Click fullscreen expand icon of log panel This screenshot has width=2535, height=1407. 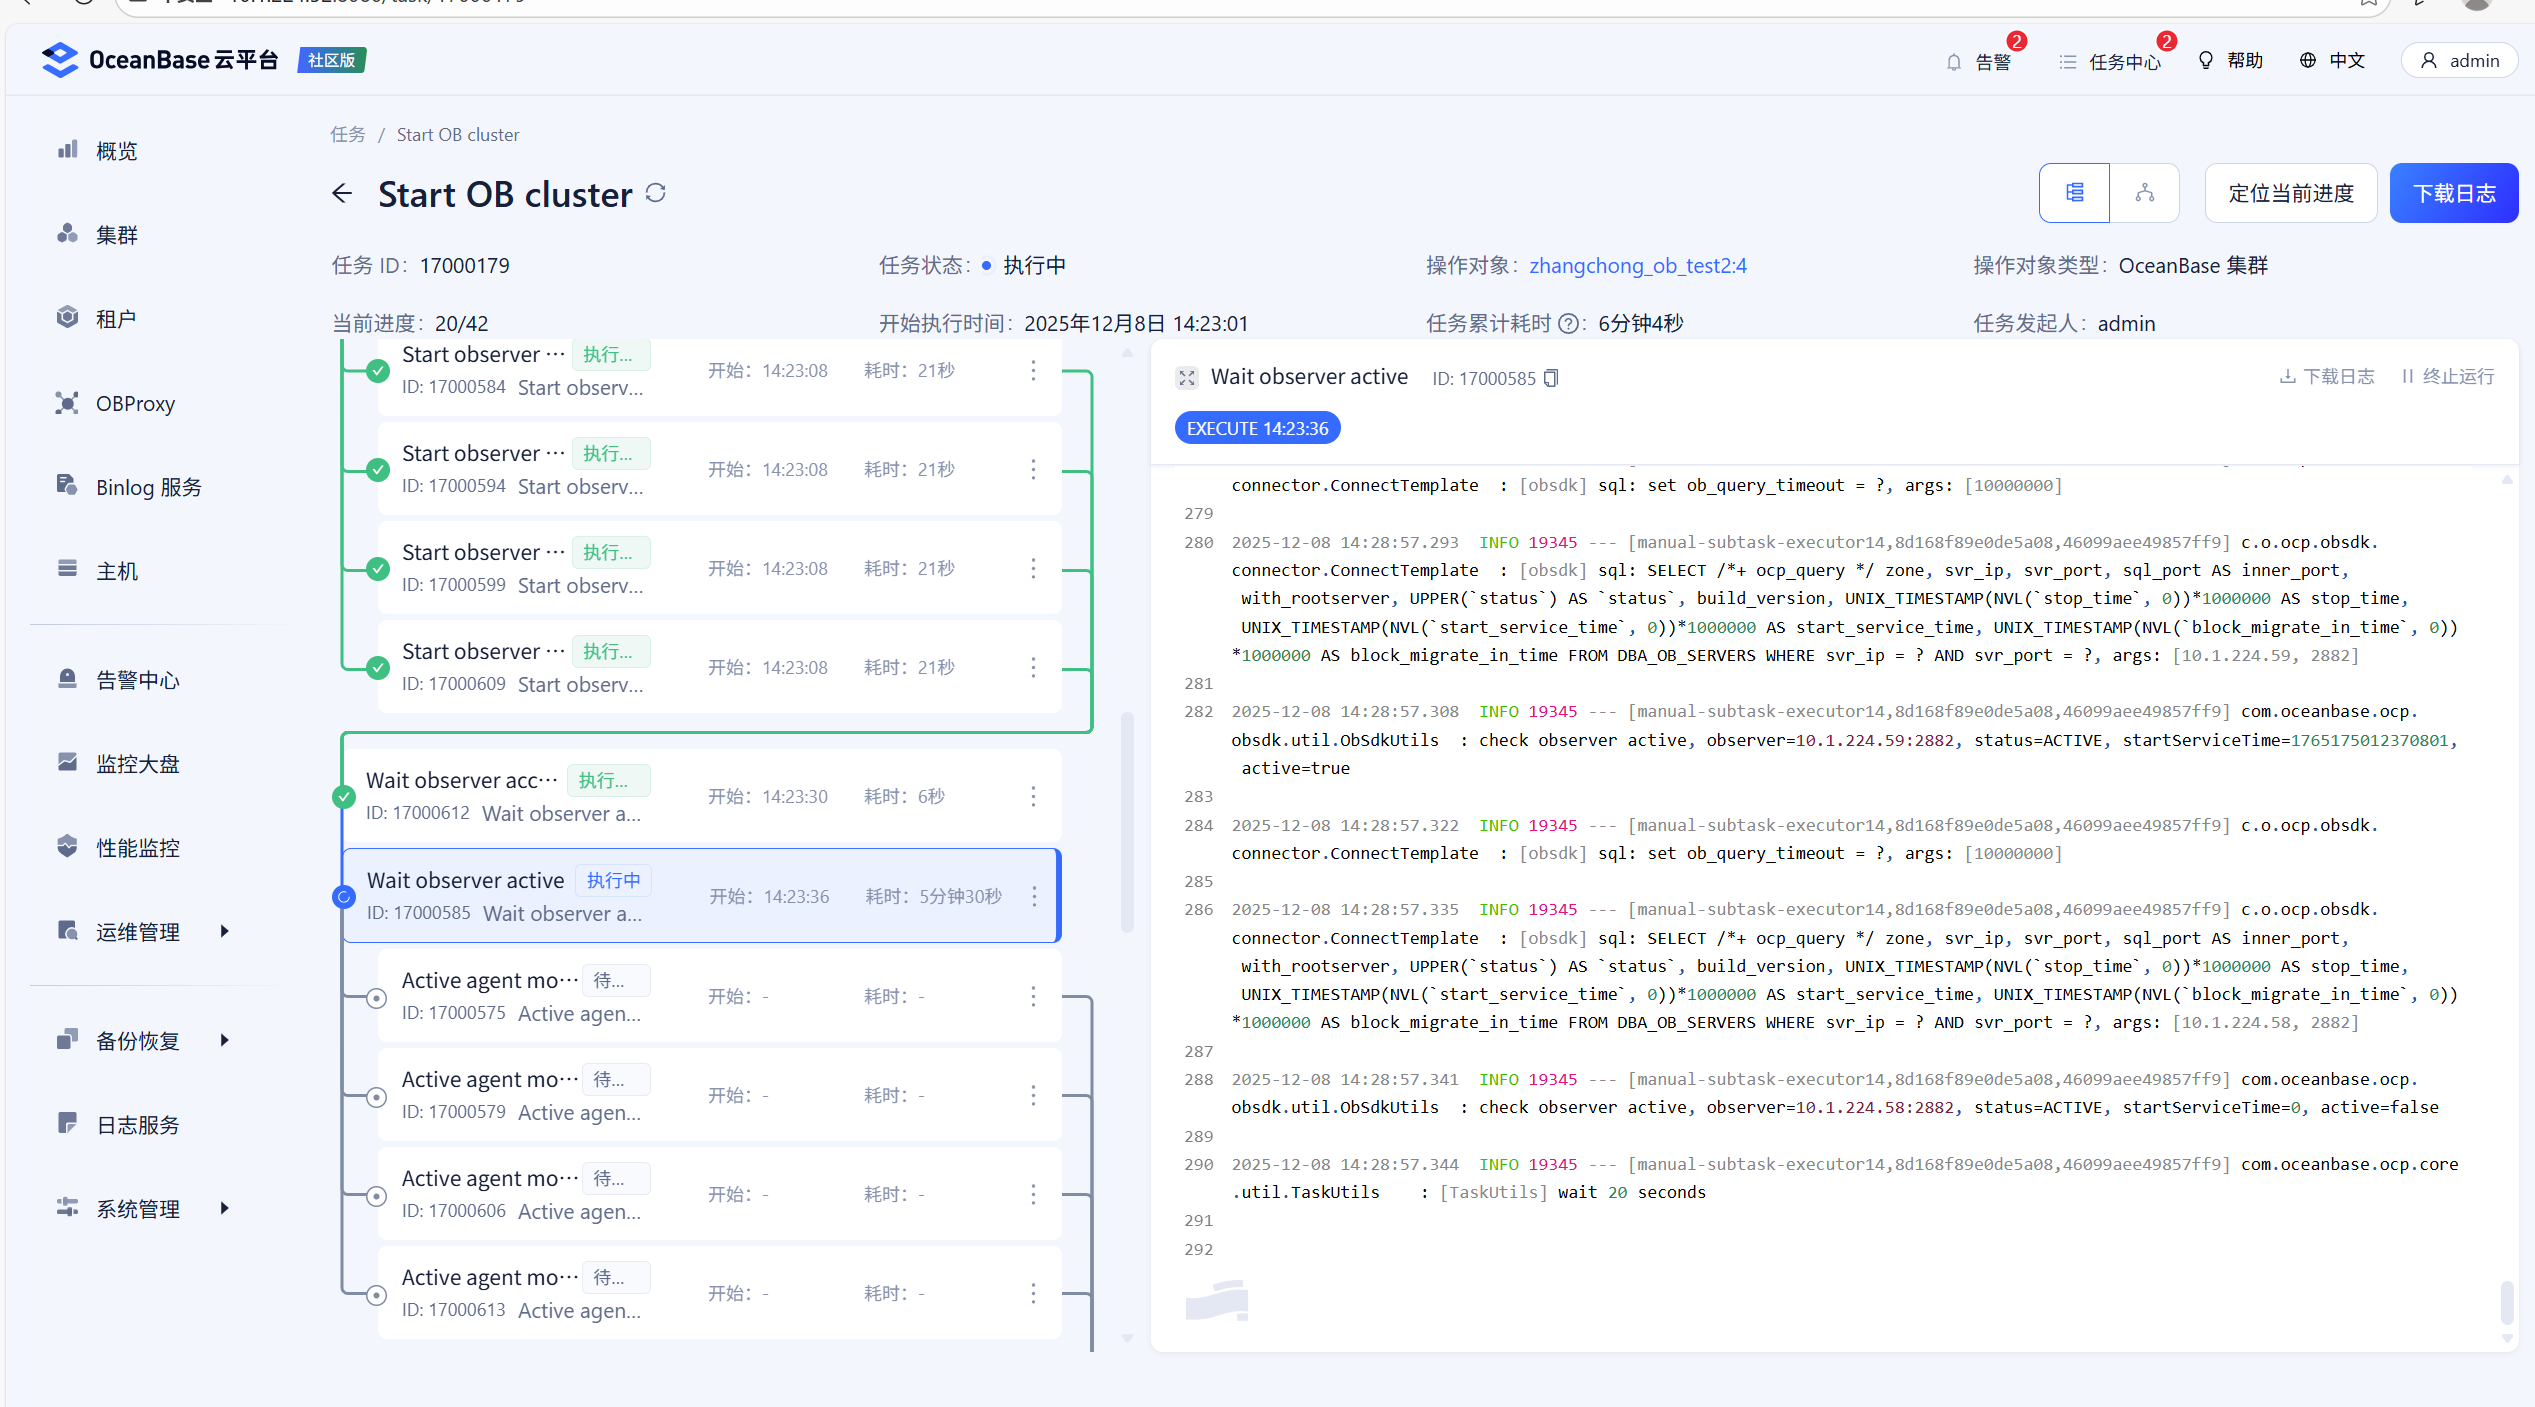tap(1187, 378)
